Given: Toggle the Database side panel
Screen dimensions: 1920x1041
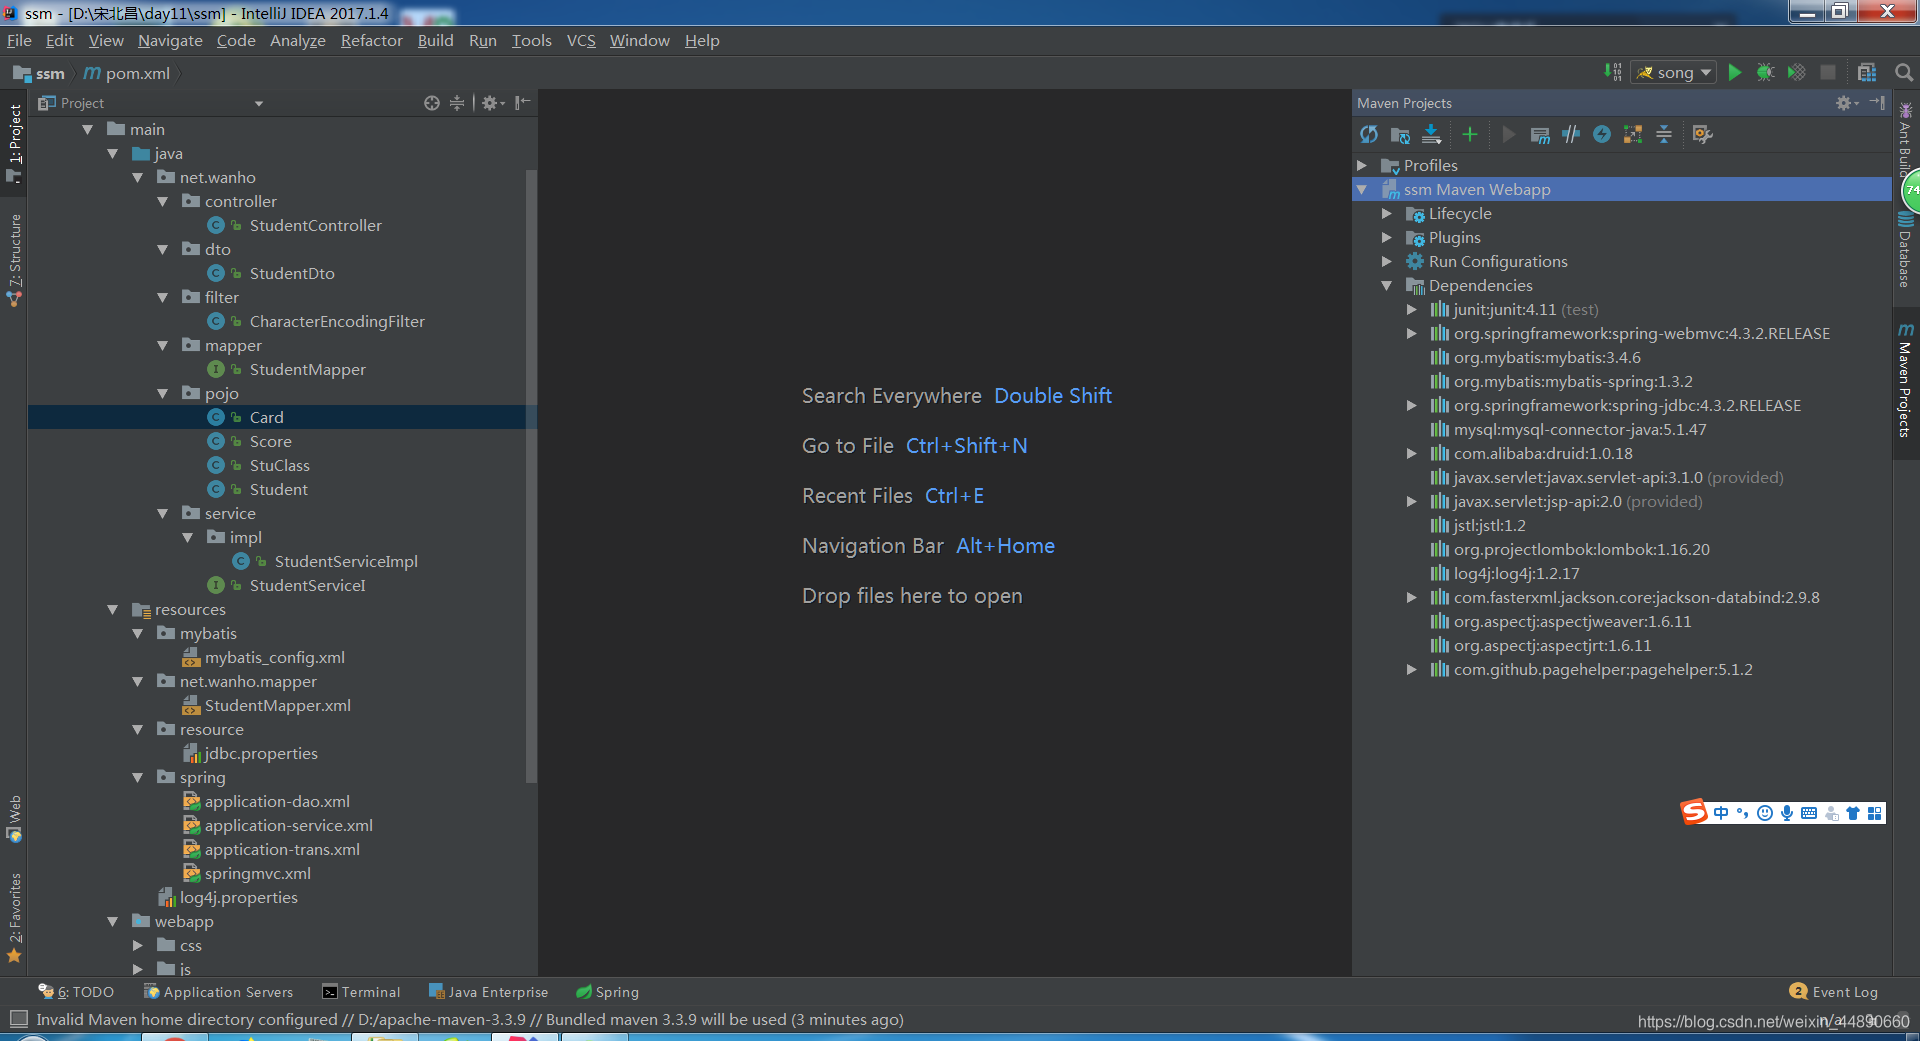Looking at the screenshot, I should point(1905,250).
